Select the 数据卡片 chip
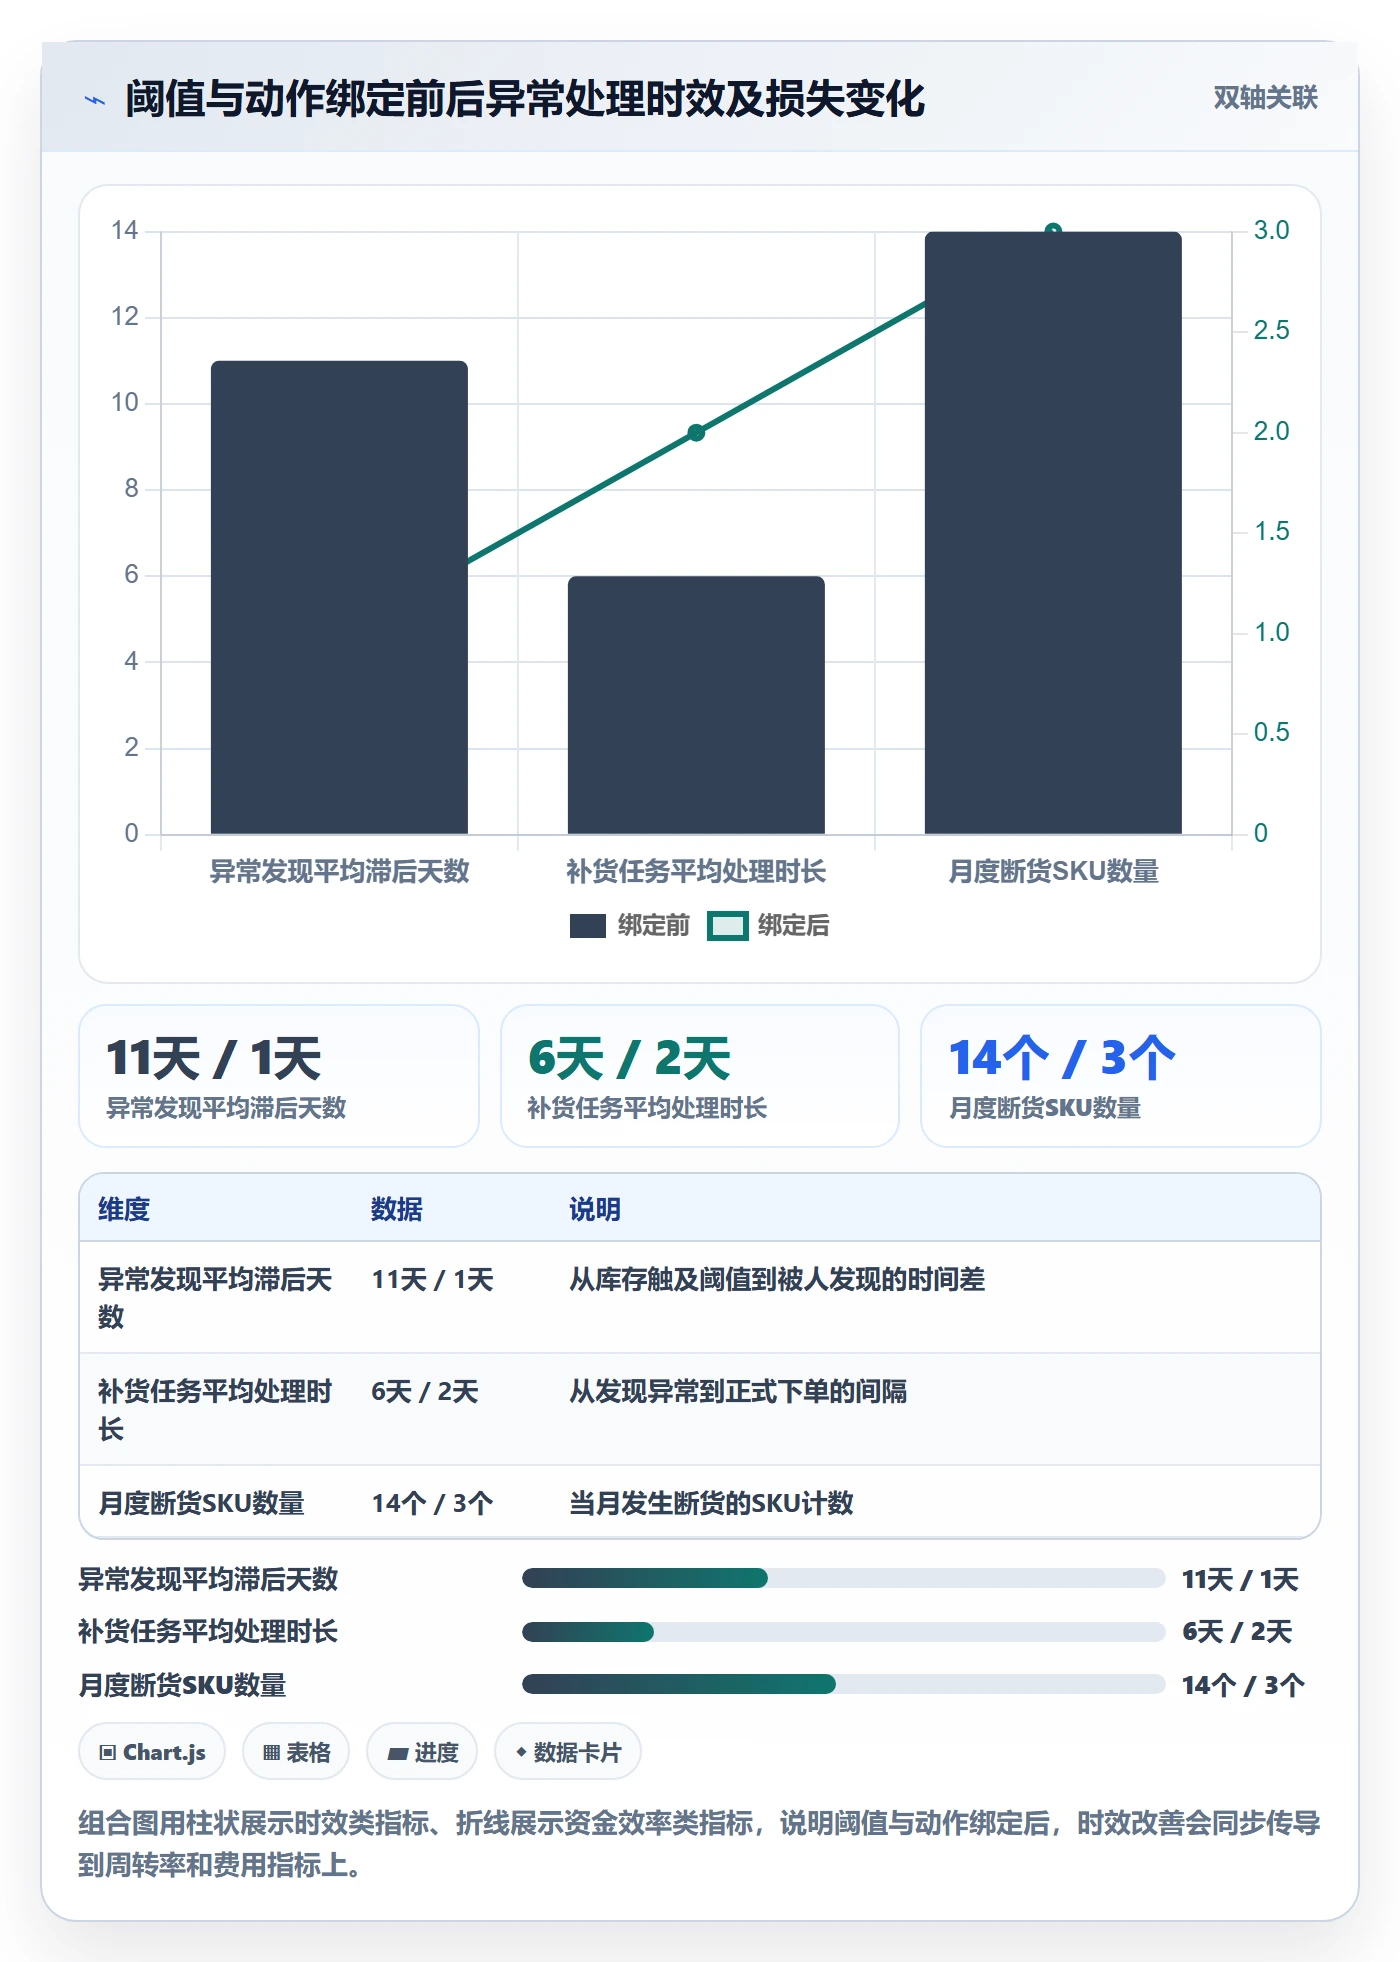This screenshot has height=1962, width=1400. [568, 1752]
